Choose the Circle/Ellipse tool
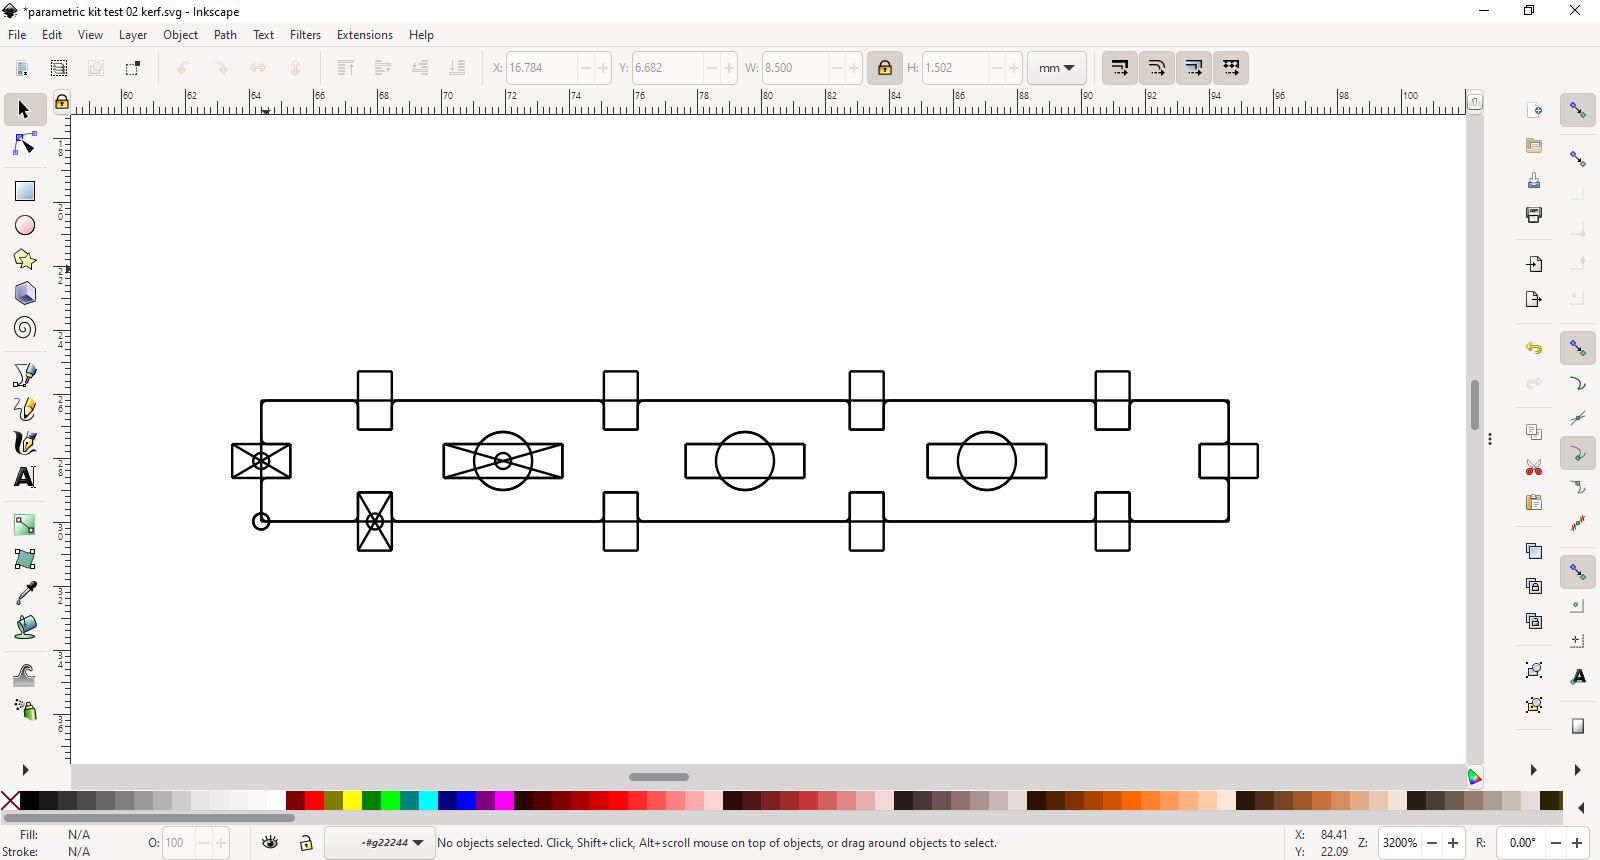Image resolution: width=1600 pixels, height=860 pixels. (x=25, y=225)
